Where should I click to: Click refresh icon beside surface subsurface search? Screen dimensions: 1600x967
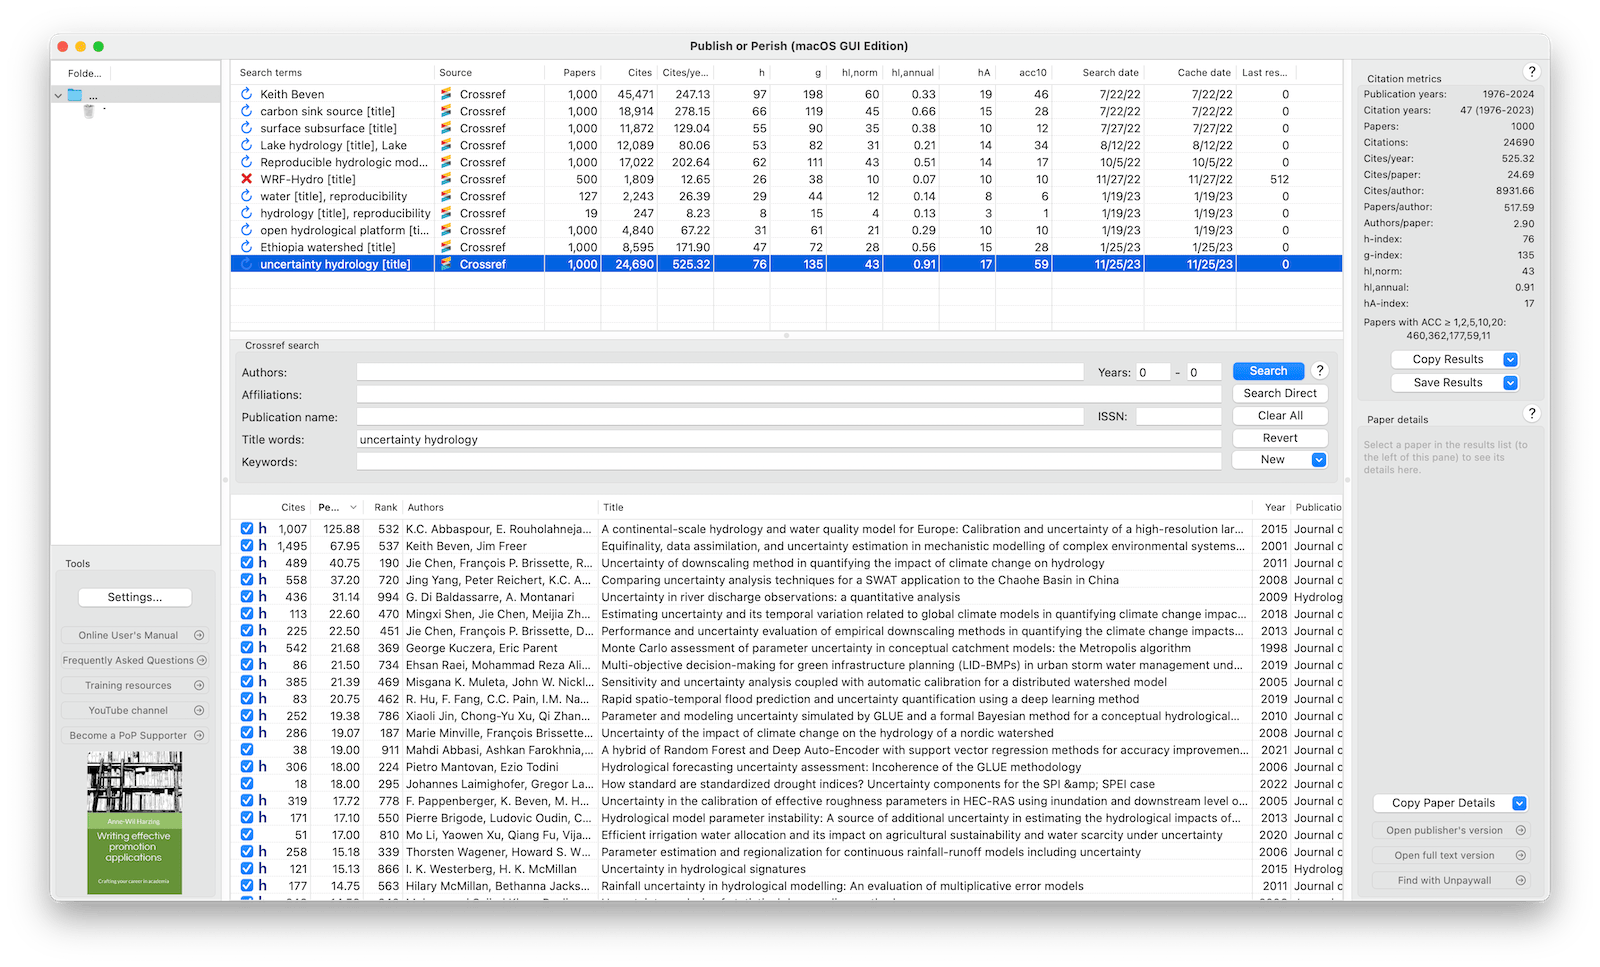(246, 128)
